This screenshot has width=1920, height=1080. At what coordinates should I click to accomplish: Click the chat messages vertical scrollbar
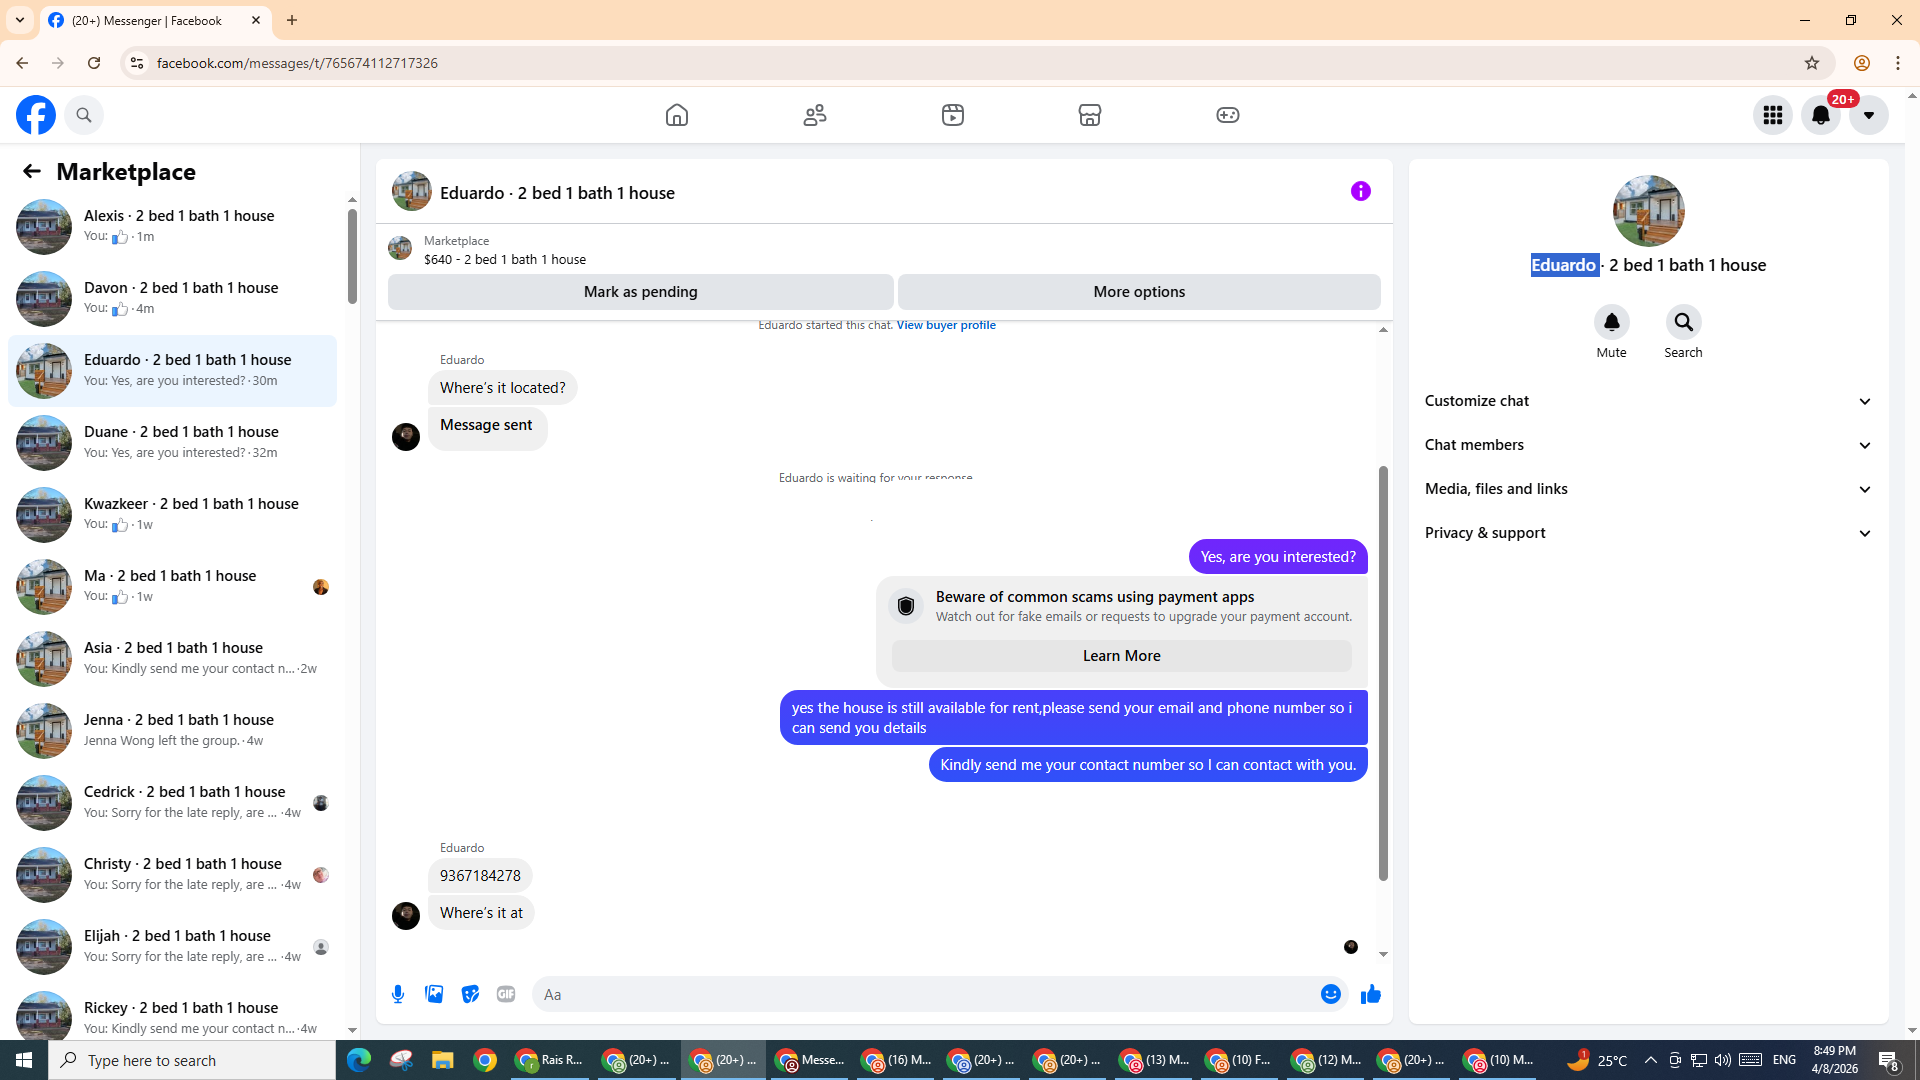(x=1383, y=672)
